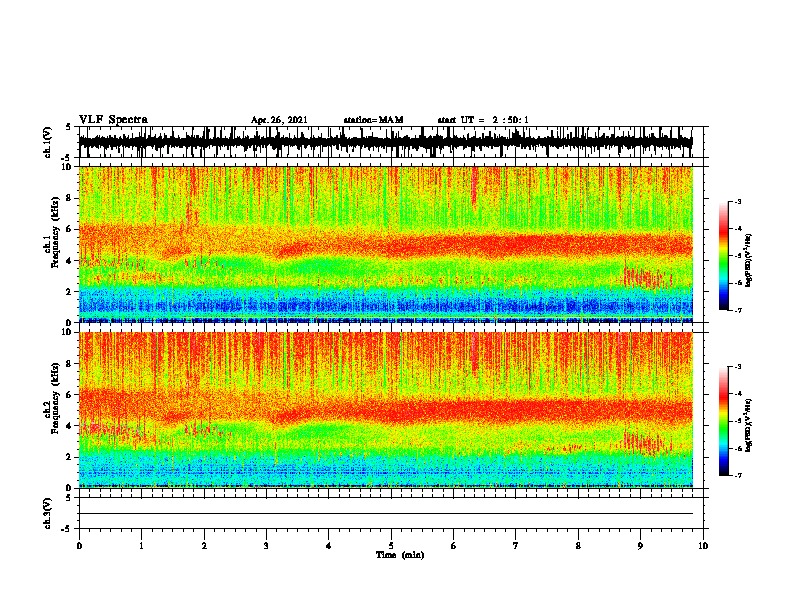The width and height of the screenshot is (792, 612).
Task: Click the "VLF Spectra" title text
Action: [x=113, y=120]
